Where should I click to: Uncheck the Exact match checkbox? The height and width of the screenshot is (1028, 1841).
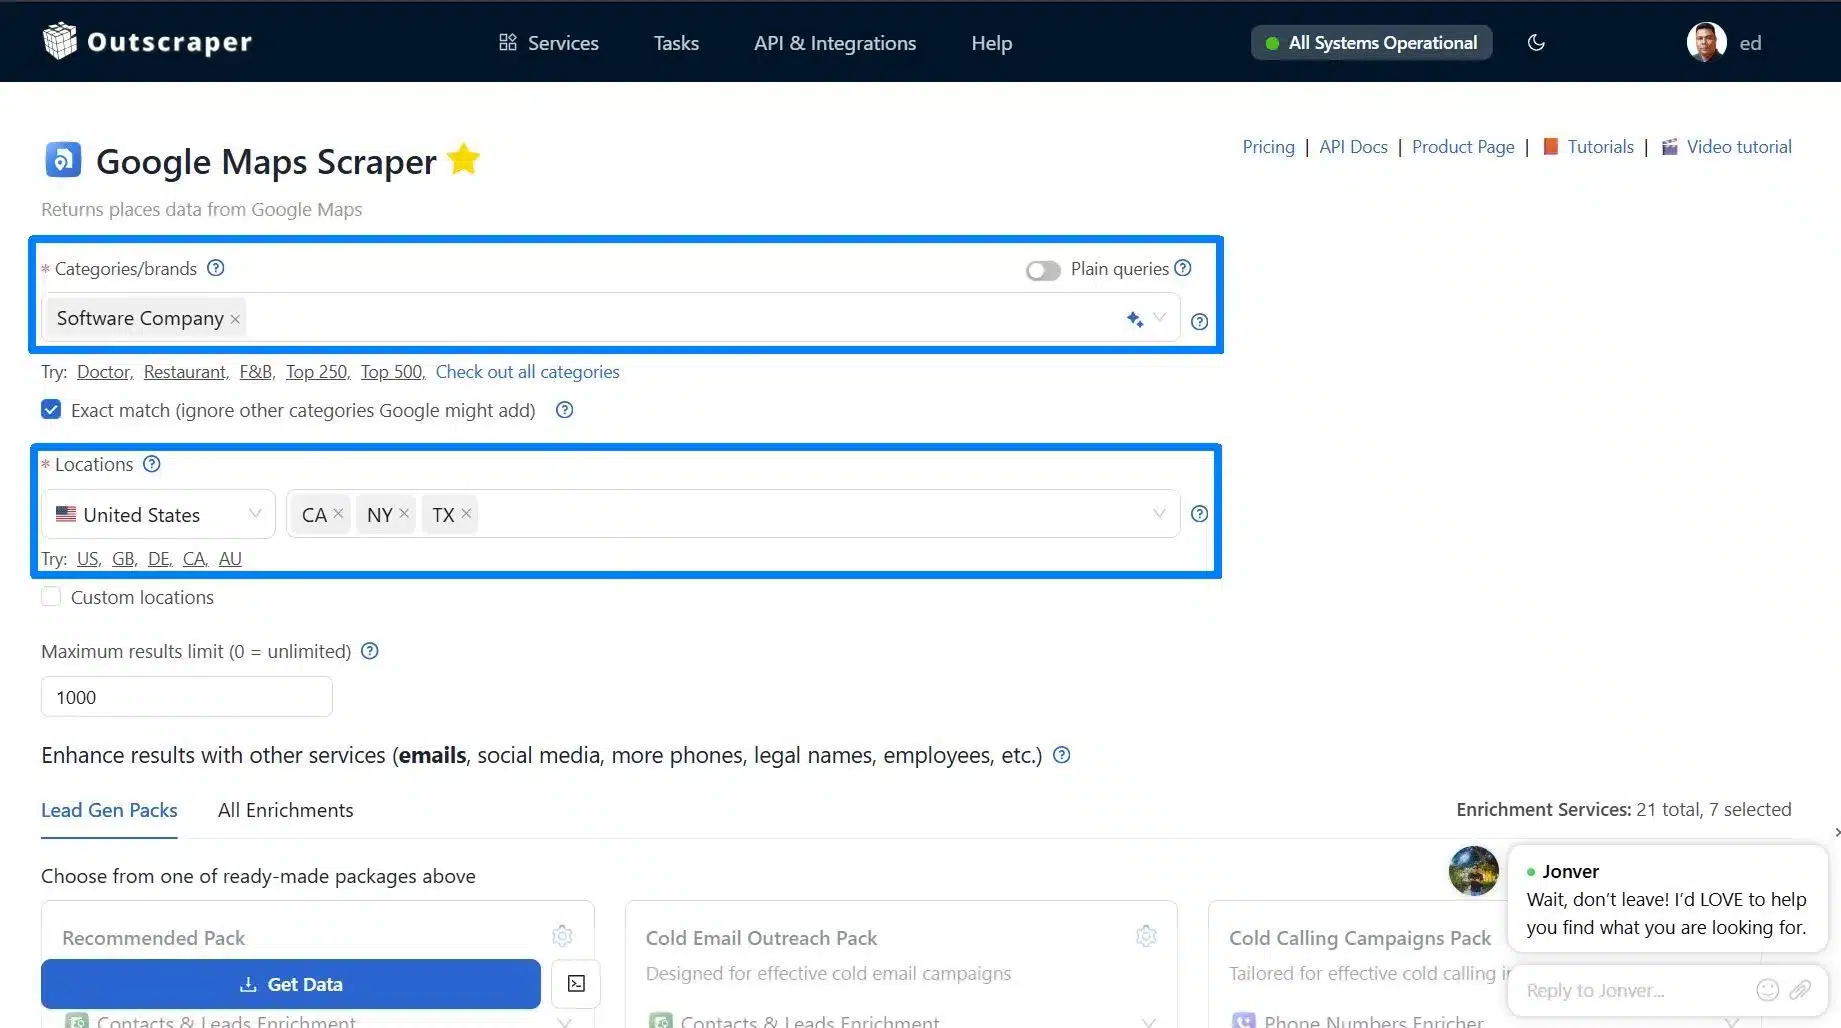point(51,410)
